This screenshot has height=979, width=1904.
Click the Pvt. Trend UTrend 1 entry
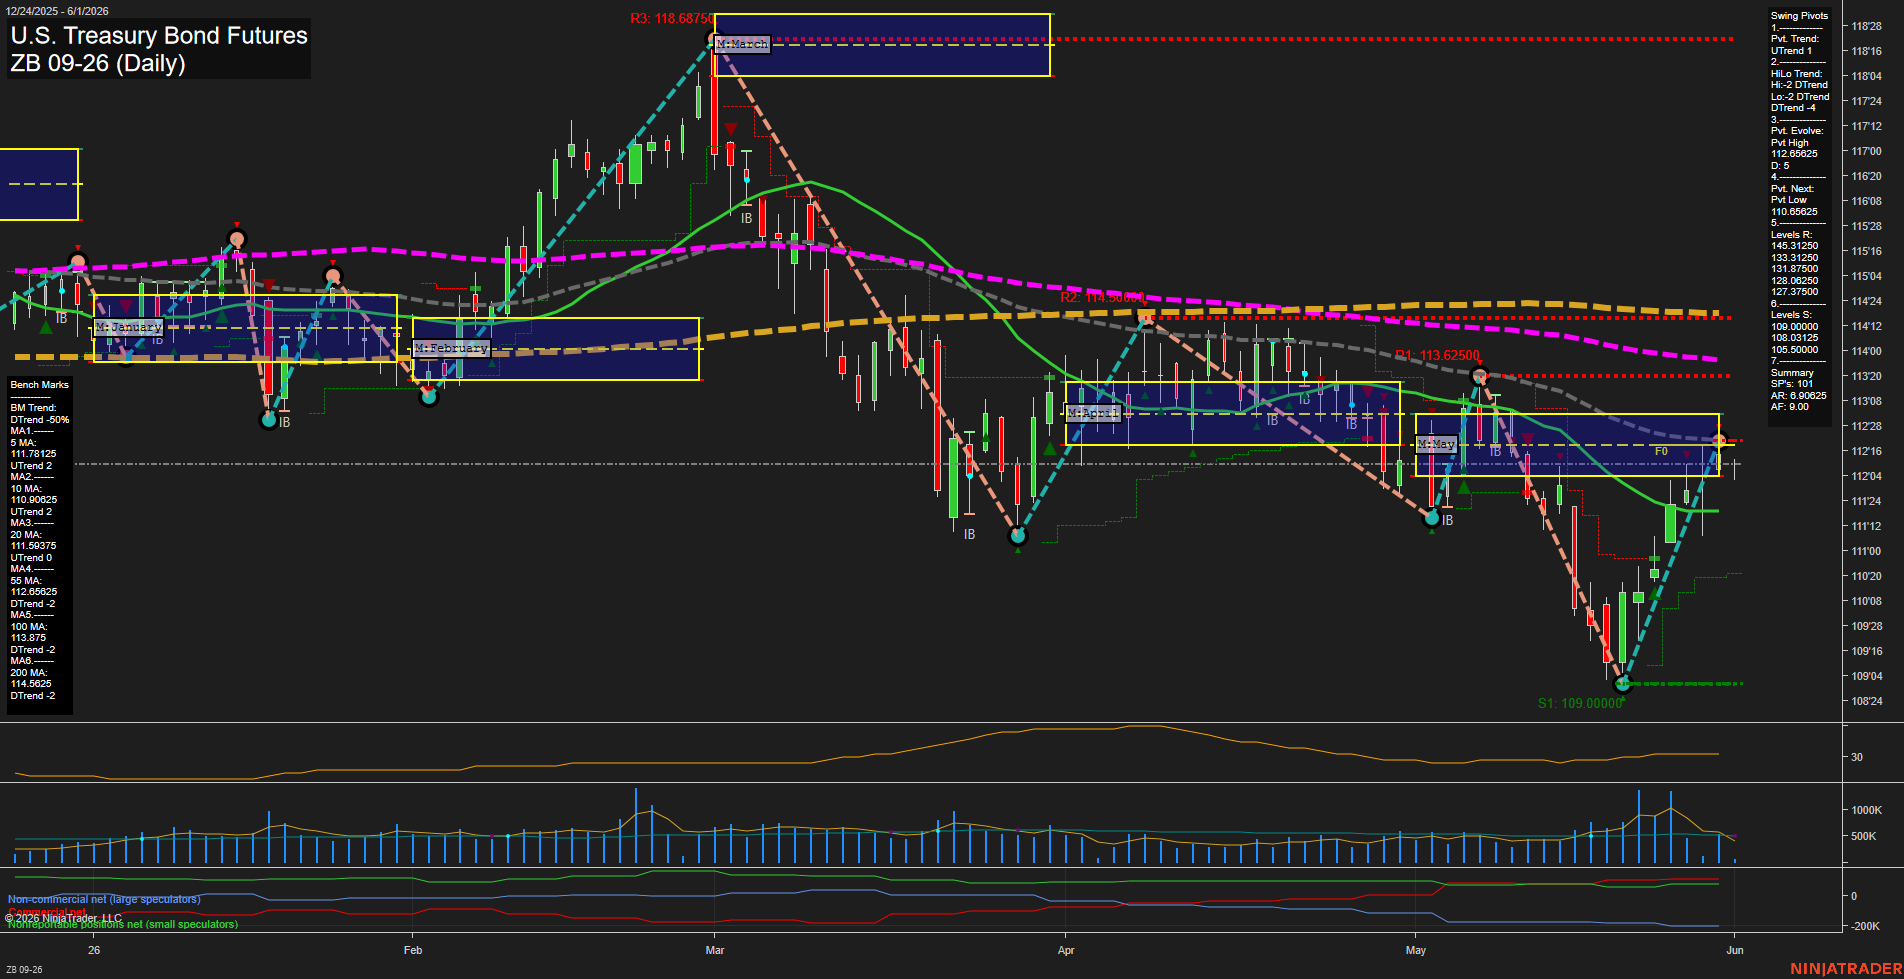point(1795,45)
